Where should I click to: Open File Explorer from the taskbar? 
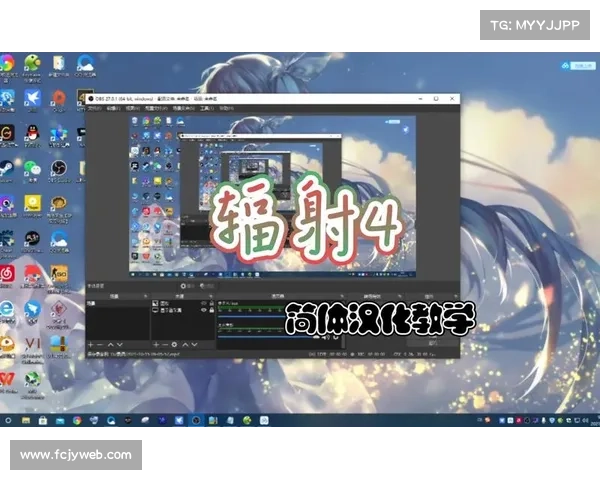(x=26, y=420)
